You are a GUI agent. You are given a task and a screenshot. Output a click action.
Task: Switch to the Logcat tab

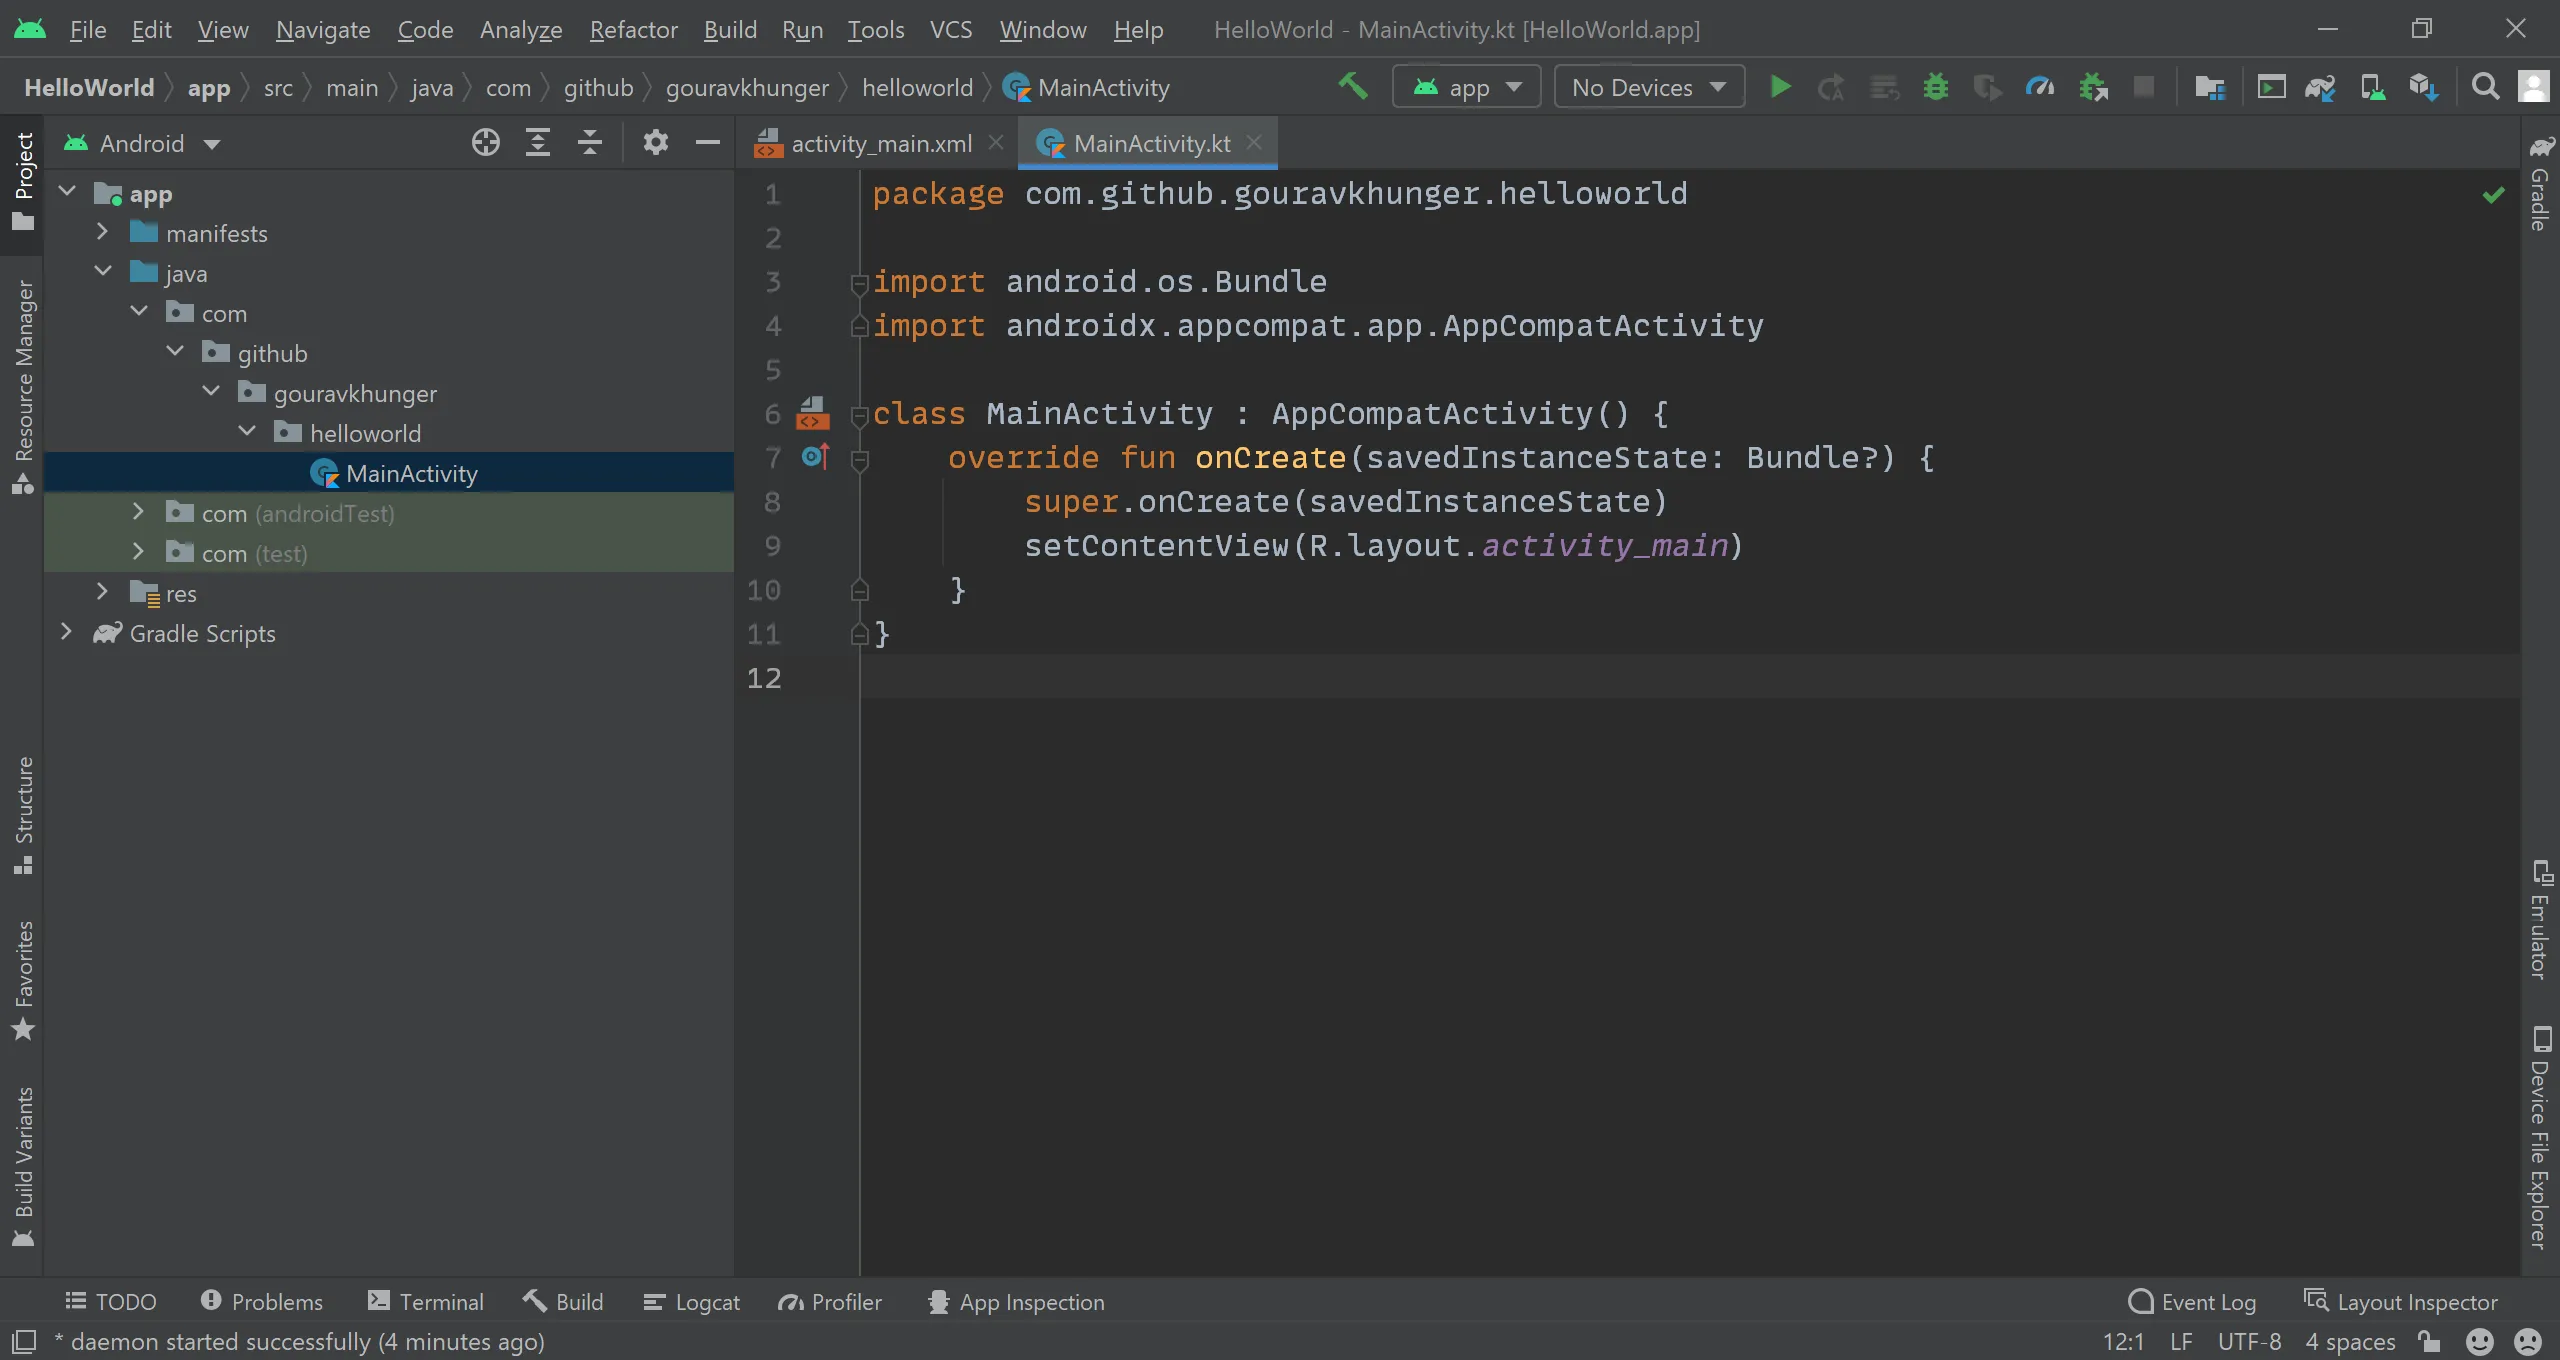coord(708,1301)
